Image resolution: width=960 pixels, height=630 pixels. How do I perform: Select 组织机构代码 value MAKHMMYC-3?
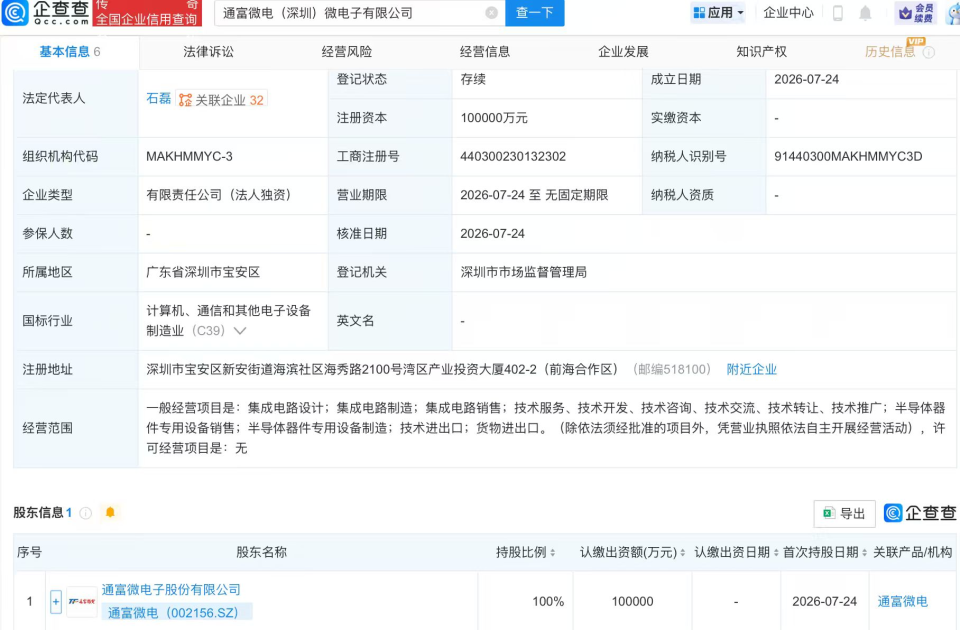click(189, 157)
